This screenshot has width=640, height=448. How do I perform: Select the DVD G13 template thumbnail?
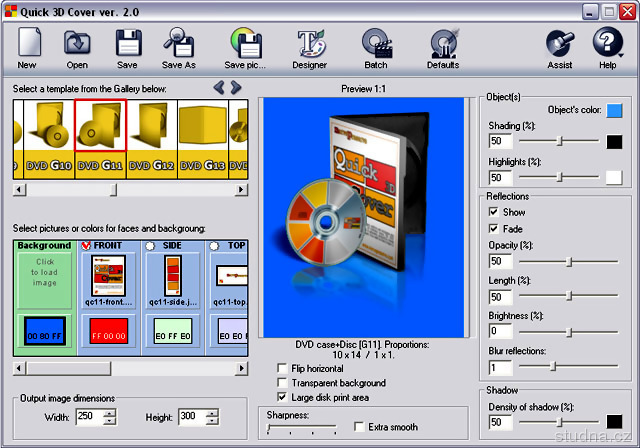pyautogui.click(x=202, y=137)
